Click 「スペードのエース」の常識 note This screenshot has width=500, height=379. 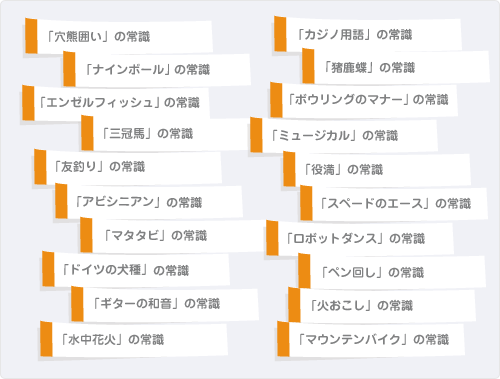click(394, 203)
